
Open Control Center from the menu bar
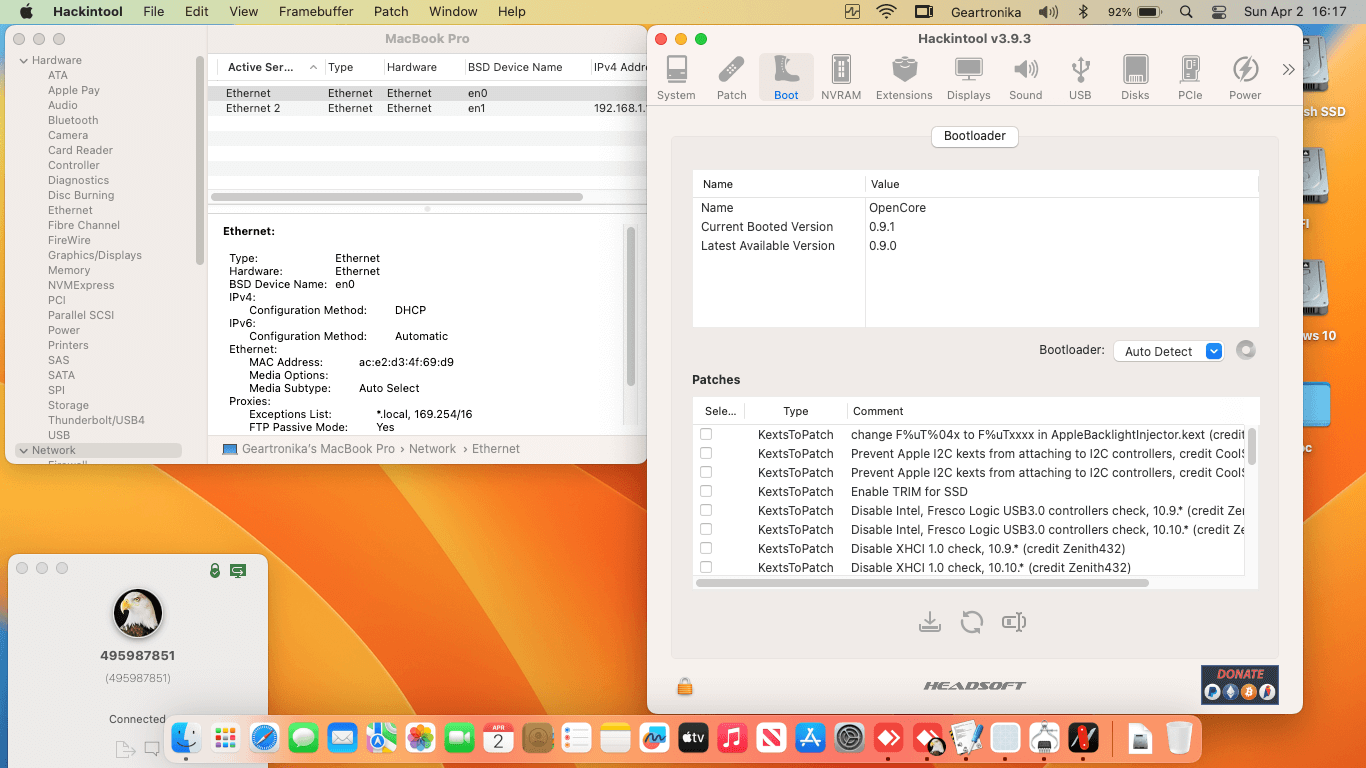[x=1218, y=12]
